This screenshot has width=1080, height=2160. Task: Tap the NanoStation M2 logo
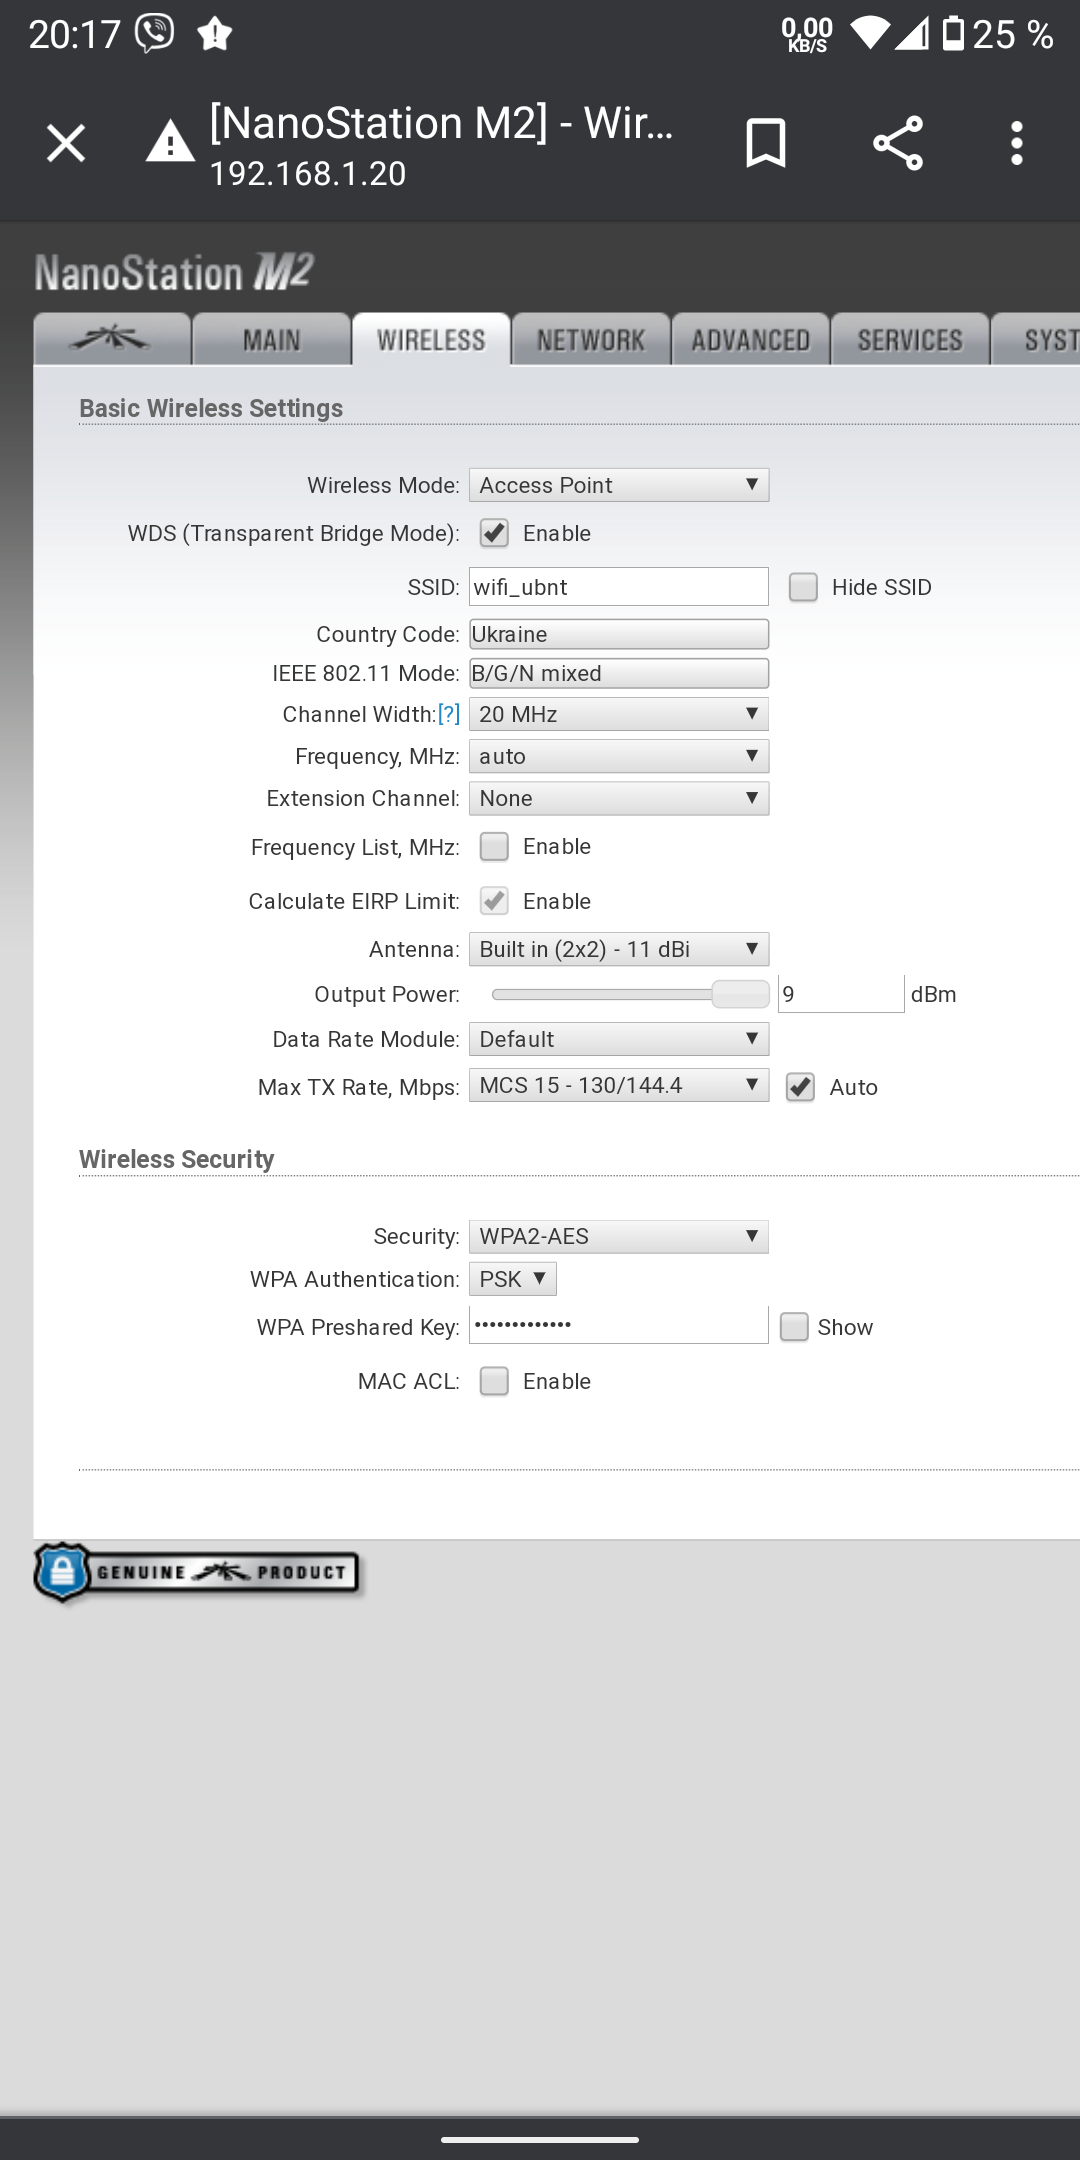click(174, 272)
